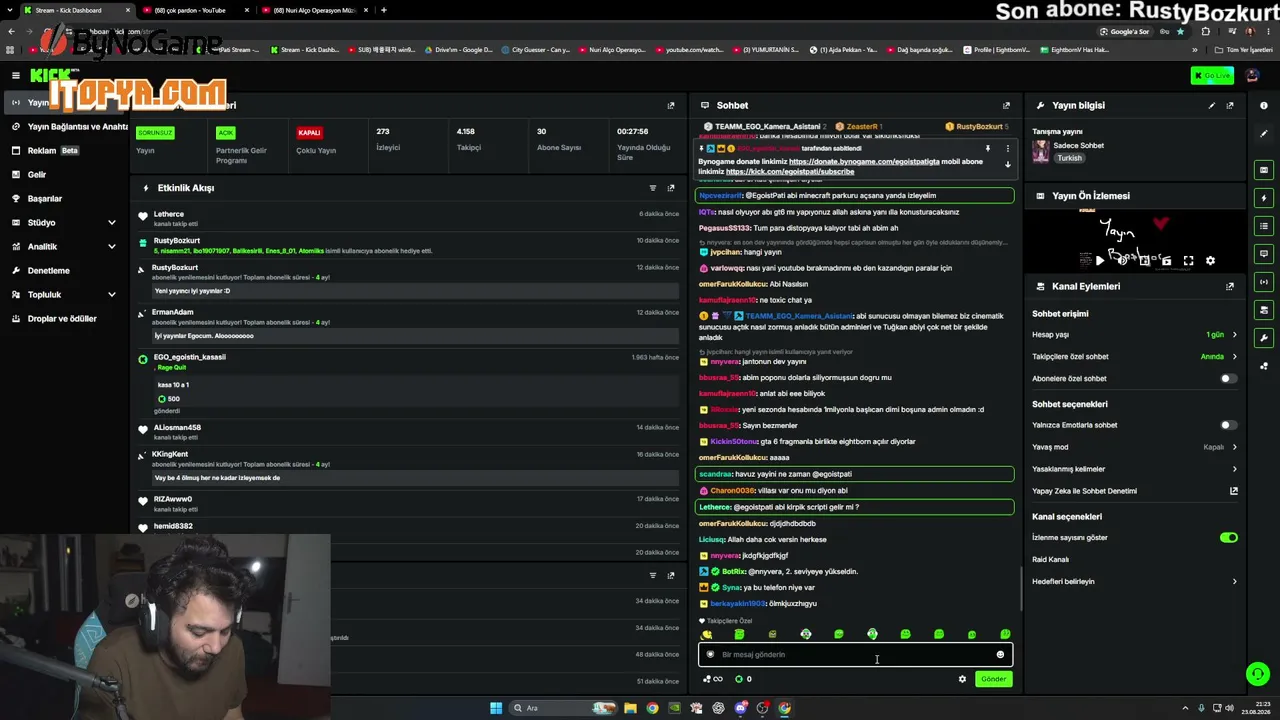
Task: Open Yasaklanmış kelimeler chevron
Action: pos(1234,469)
